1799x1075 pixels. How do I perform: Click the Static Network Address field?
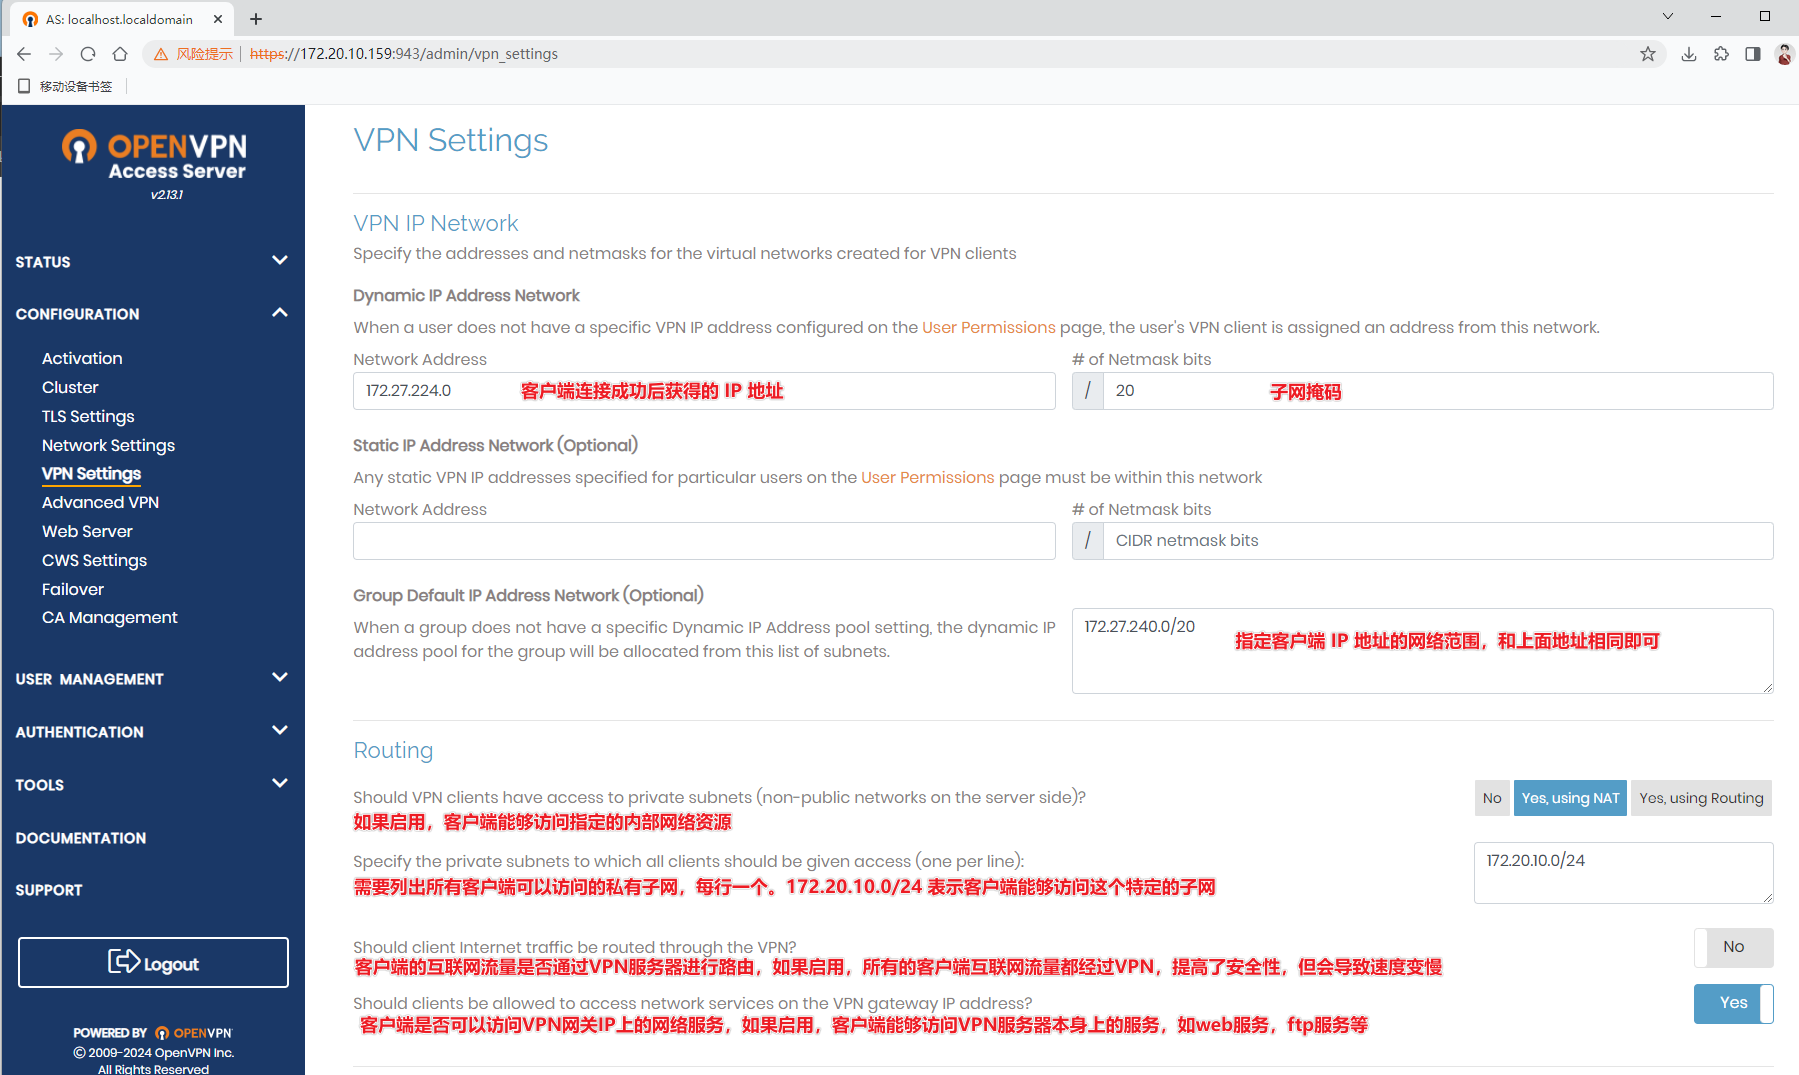[x=704, y=541]
